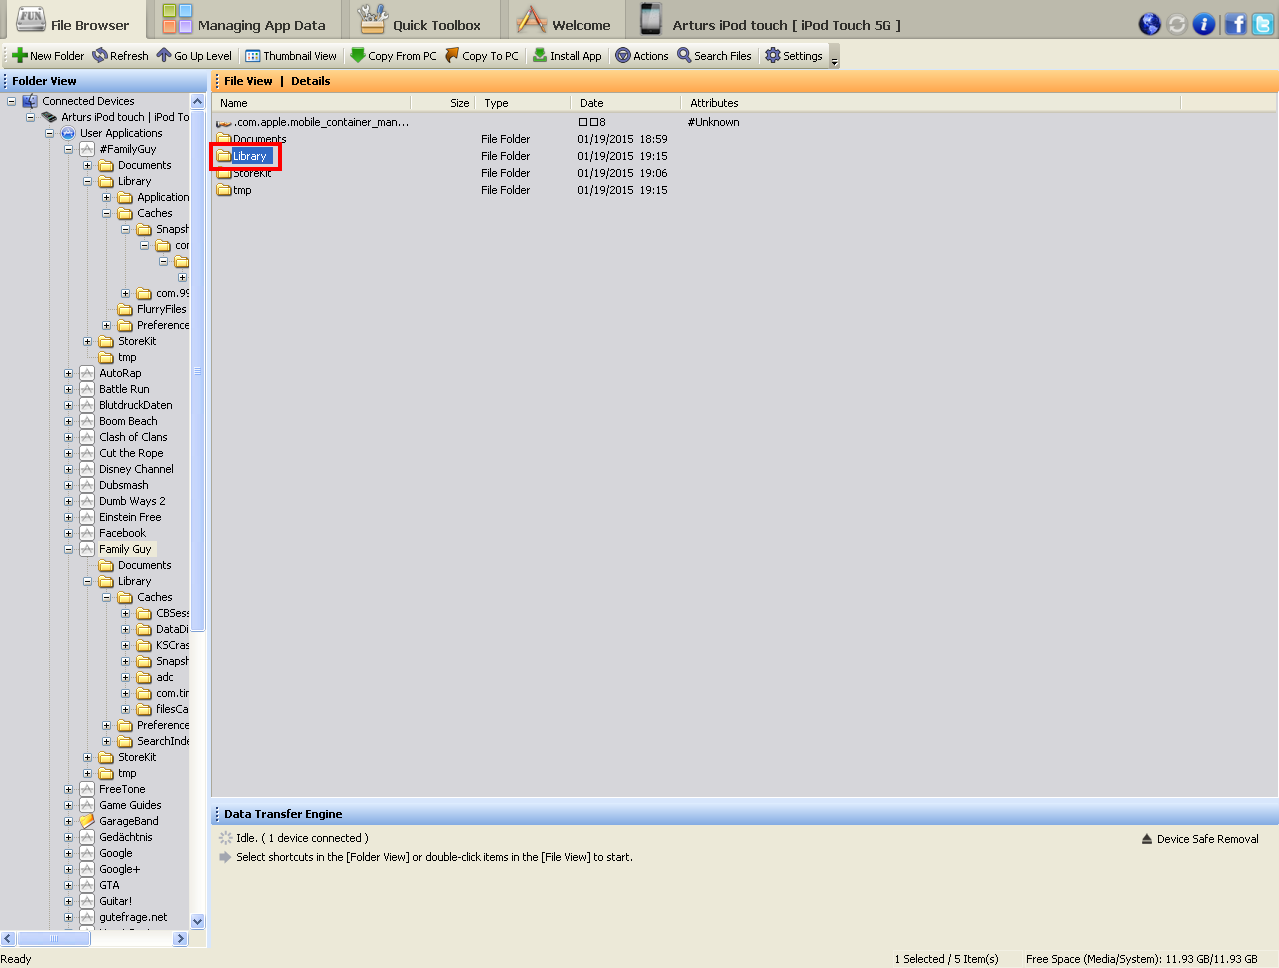1279x968 pixels.
Task: Click the New Folder toolbar icon
Action: point(20,56)
